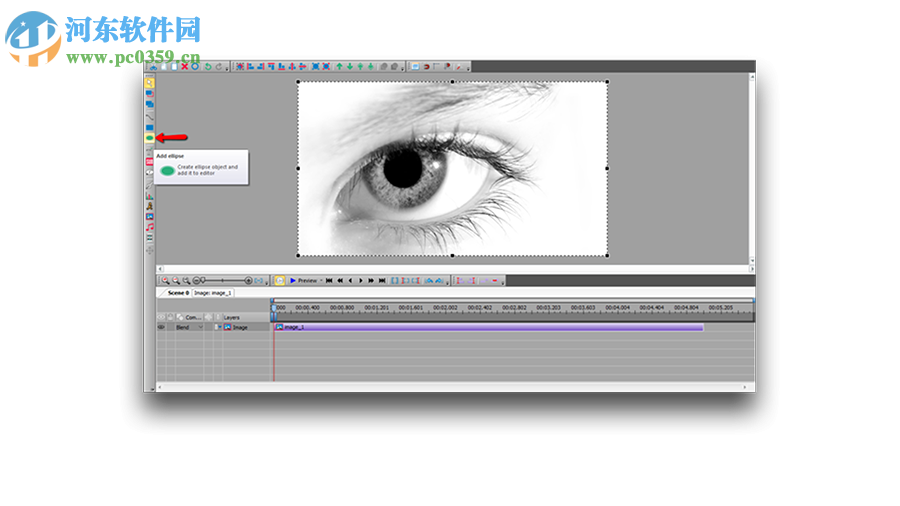Open the Preview dropdown arrow

[321, 281]
